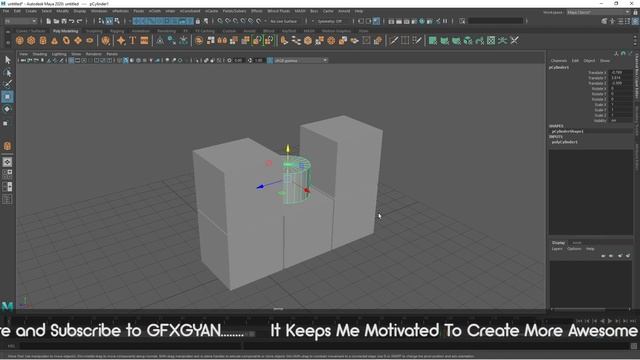Click the Combine meshes shelf icon

coord(199,40)
